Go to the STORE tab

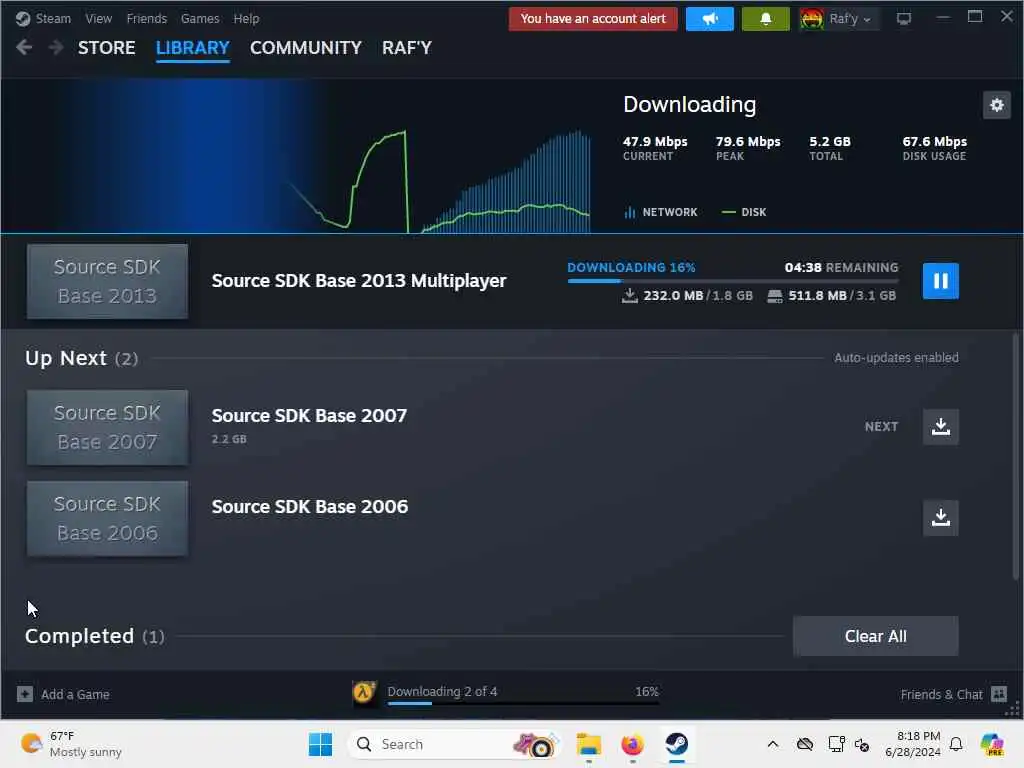pyautogui.click(x=106, y=48)
